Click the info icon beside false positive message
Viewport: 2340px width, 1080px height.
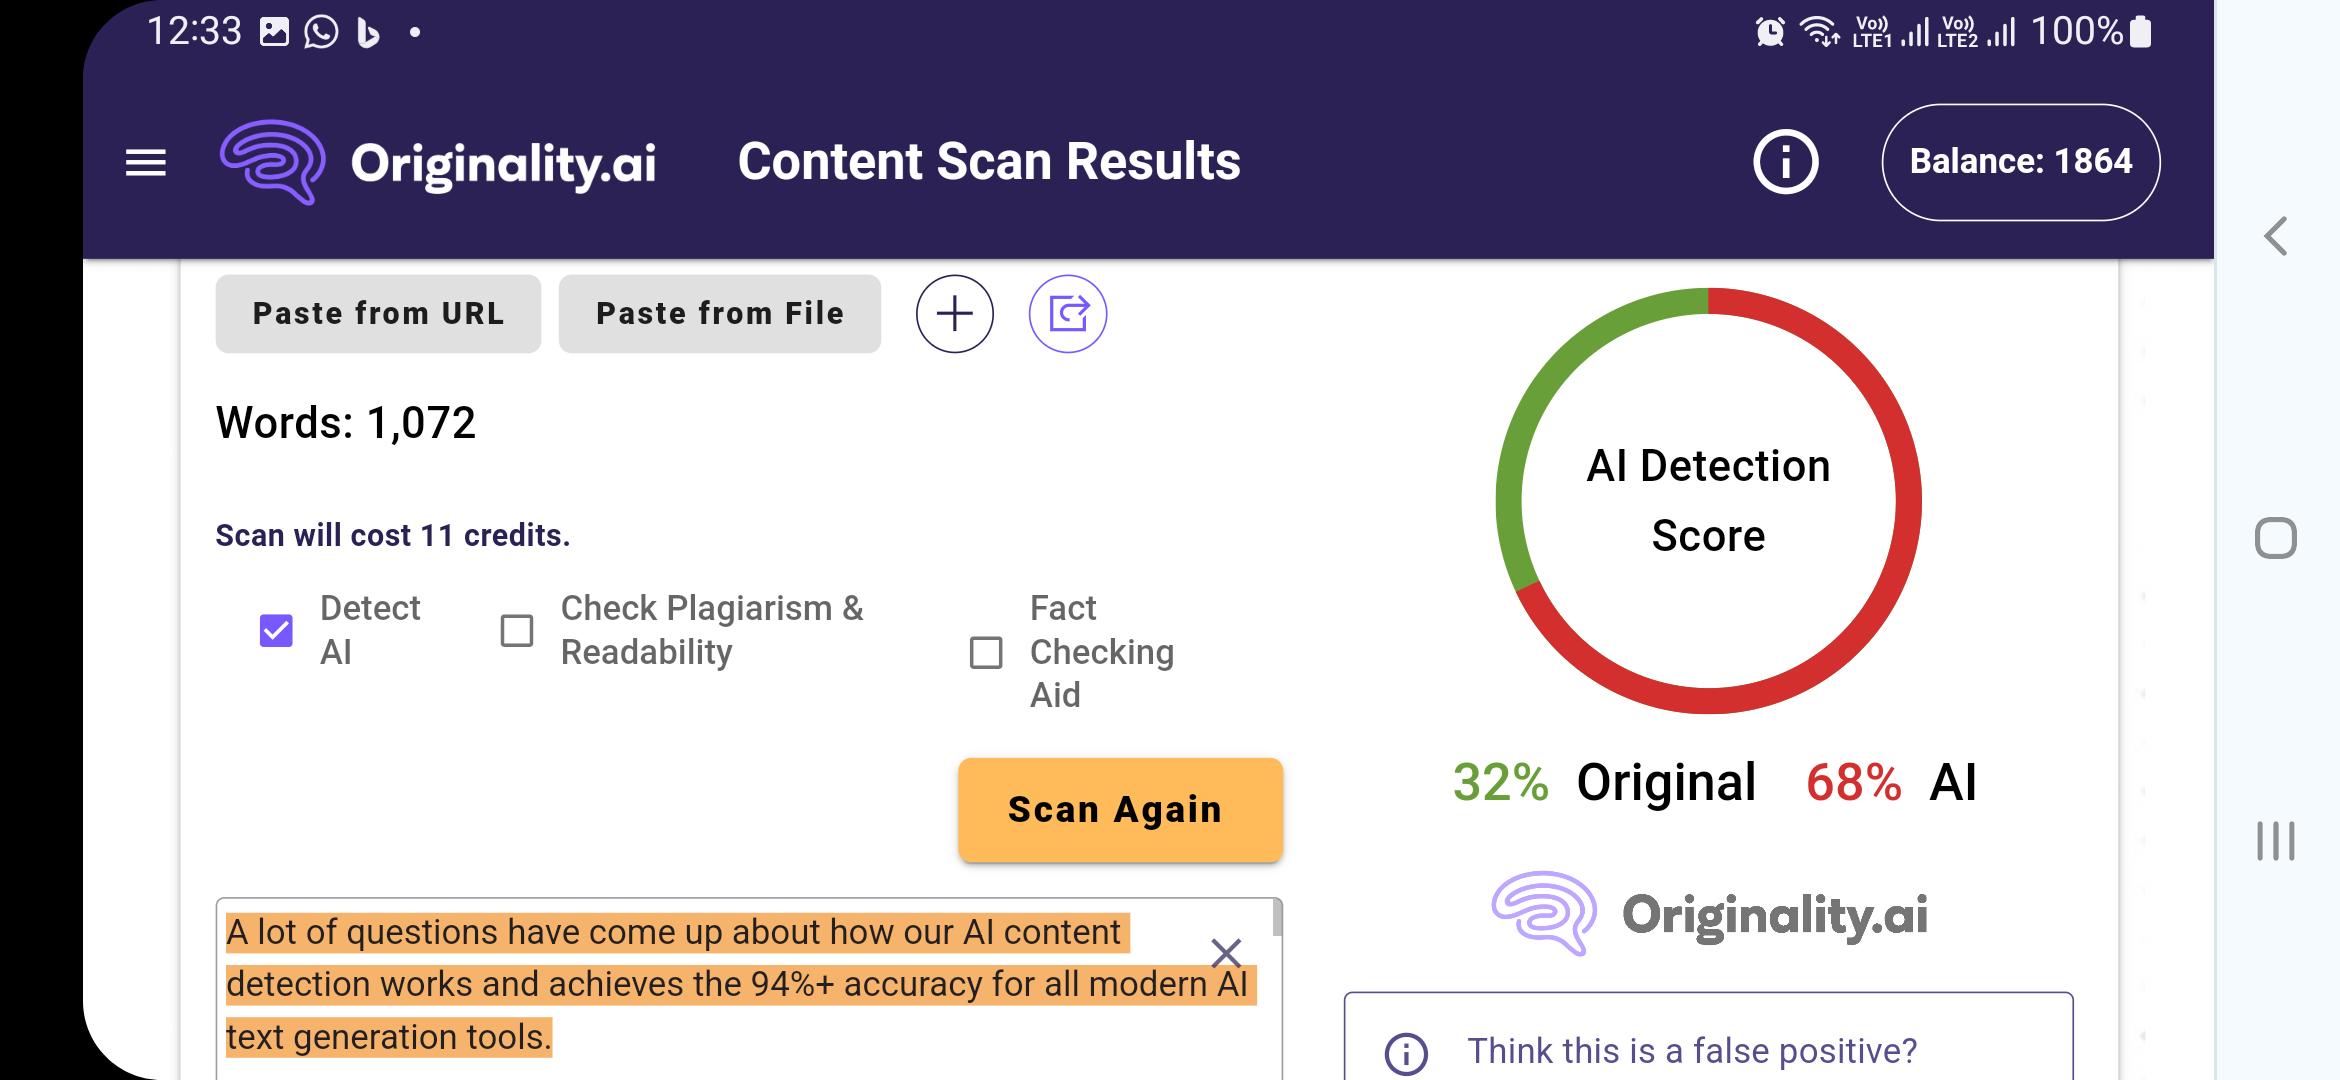point(1408,1051)
